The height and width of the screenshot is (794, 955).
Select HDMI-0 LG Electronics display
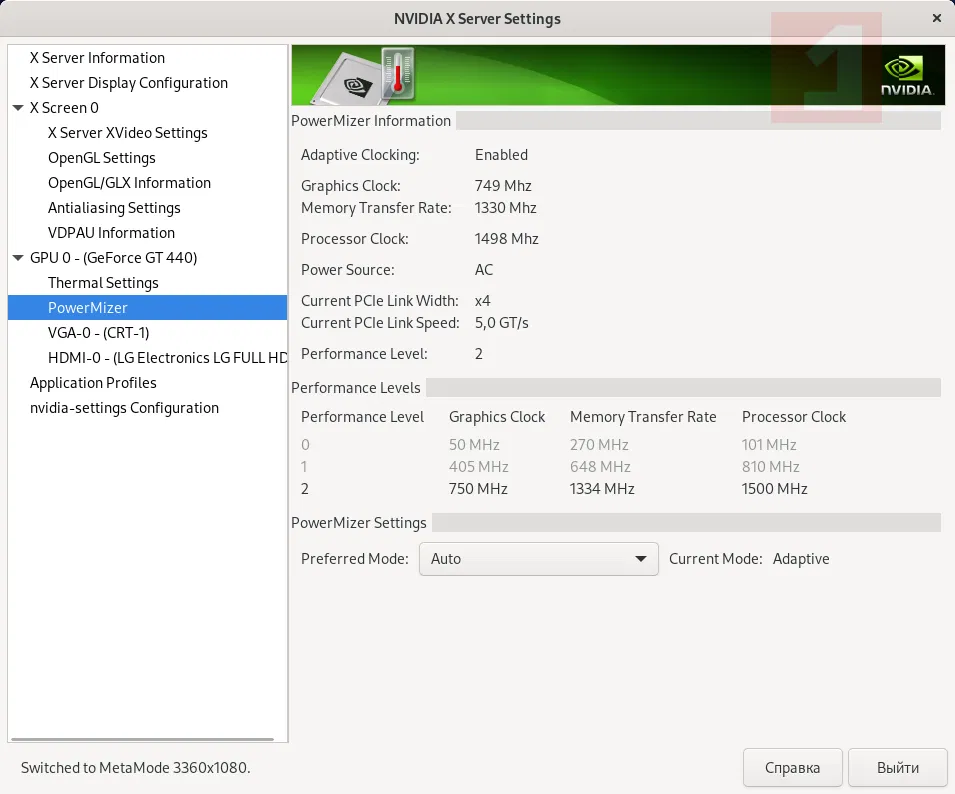(x=167, y=357)
